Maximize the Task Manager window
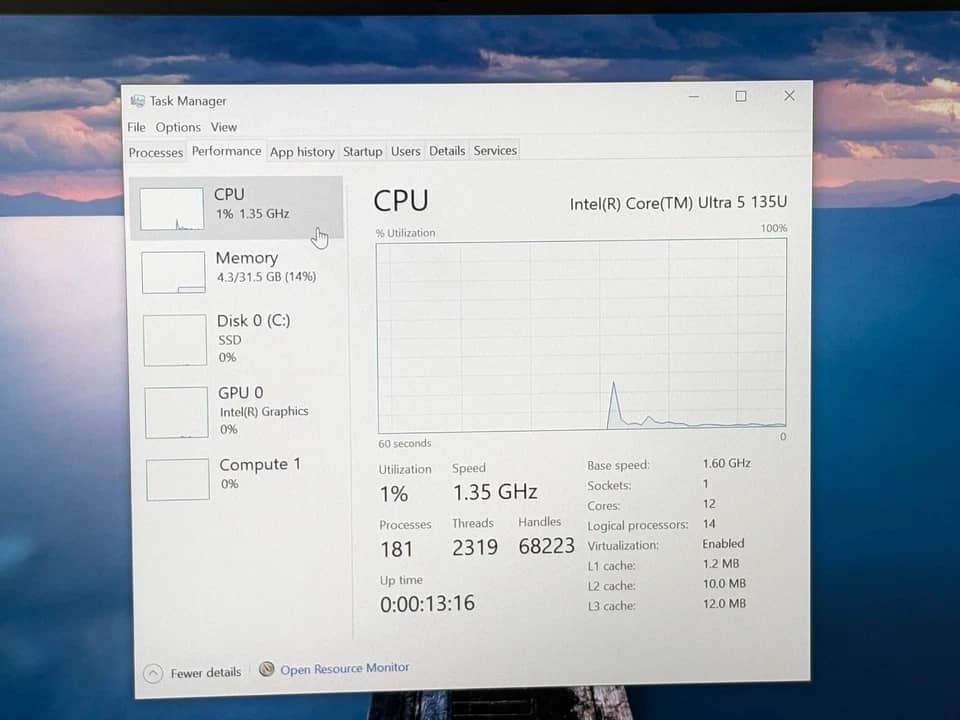 click(x=741, y=96)
